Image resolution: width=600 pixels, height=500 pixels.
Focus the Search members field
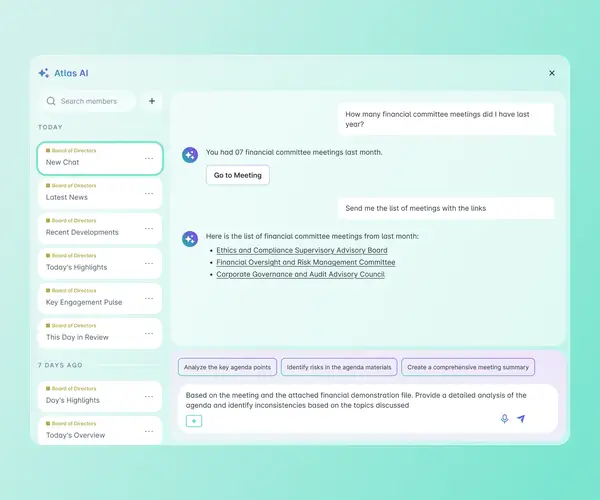tap(89, 101)
